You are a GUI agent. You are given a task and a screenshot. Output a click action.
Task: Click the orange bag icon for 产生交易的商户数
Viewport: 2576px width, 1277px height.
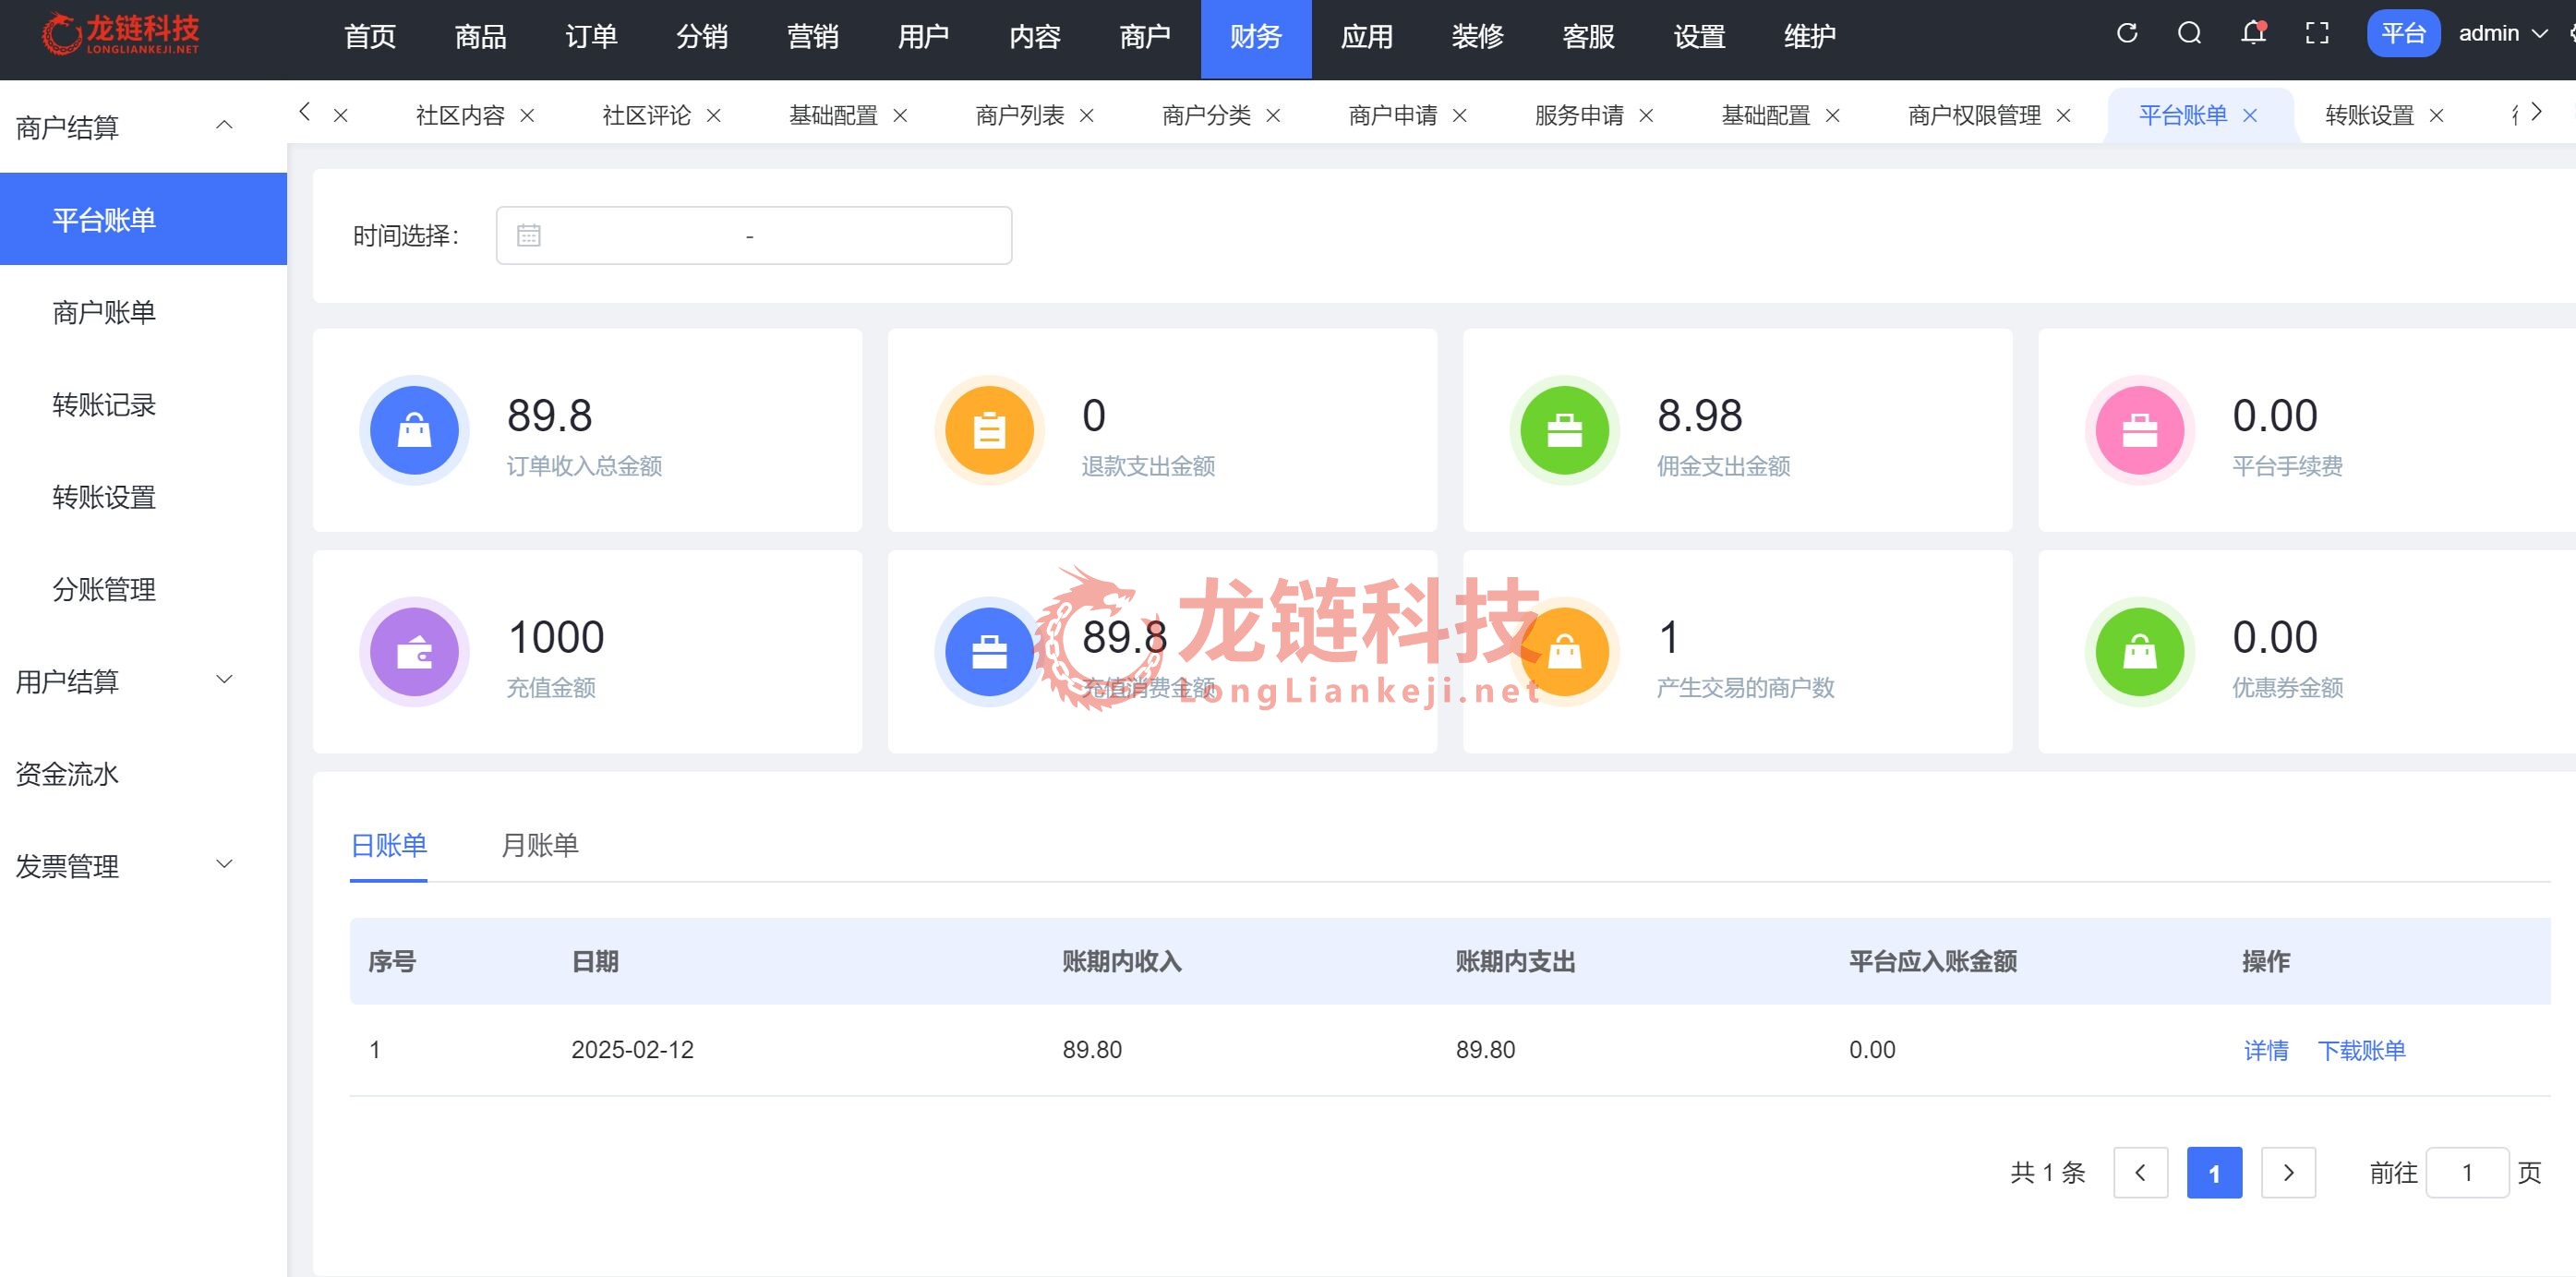point(1564,652)
